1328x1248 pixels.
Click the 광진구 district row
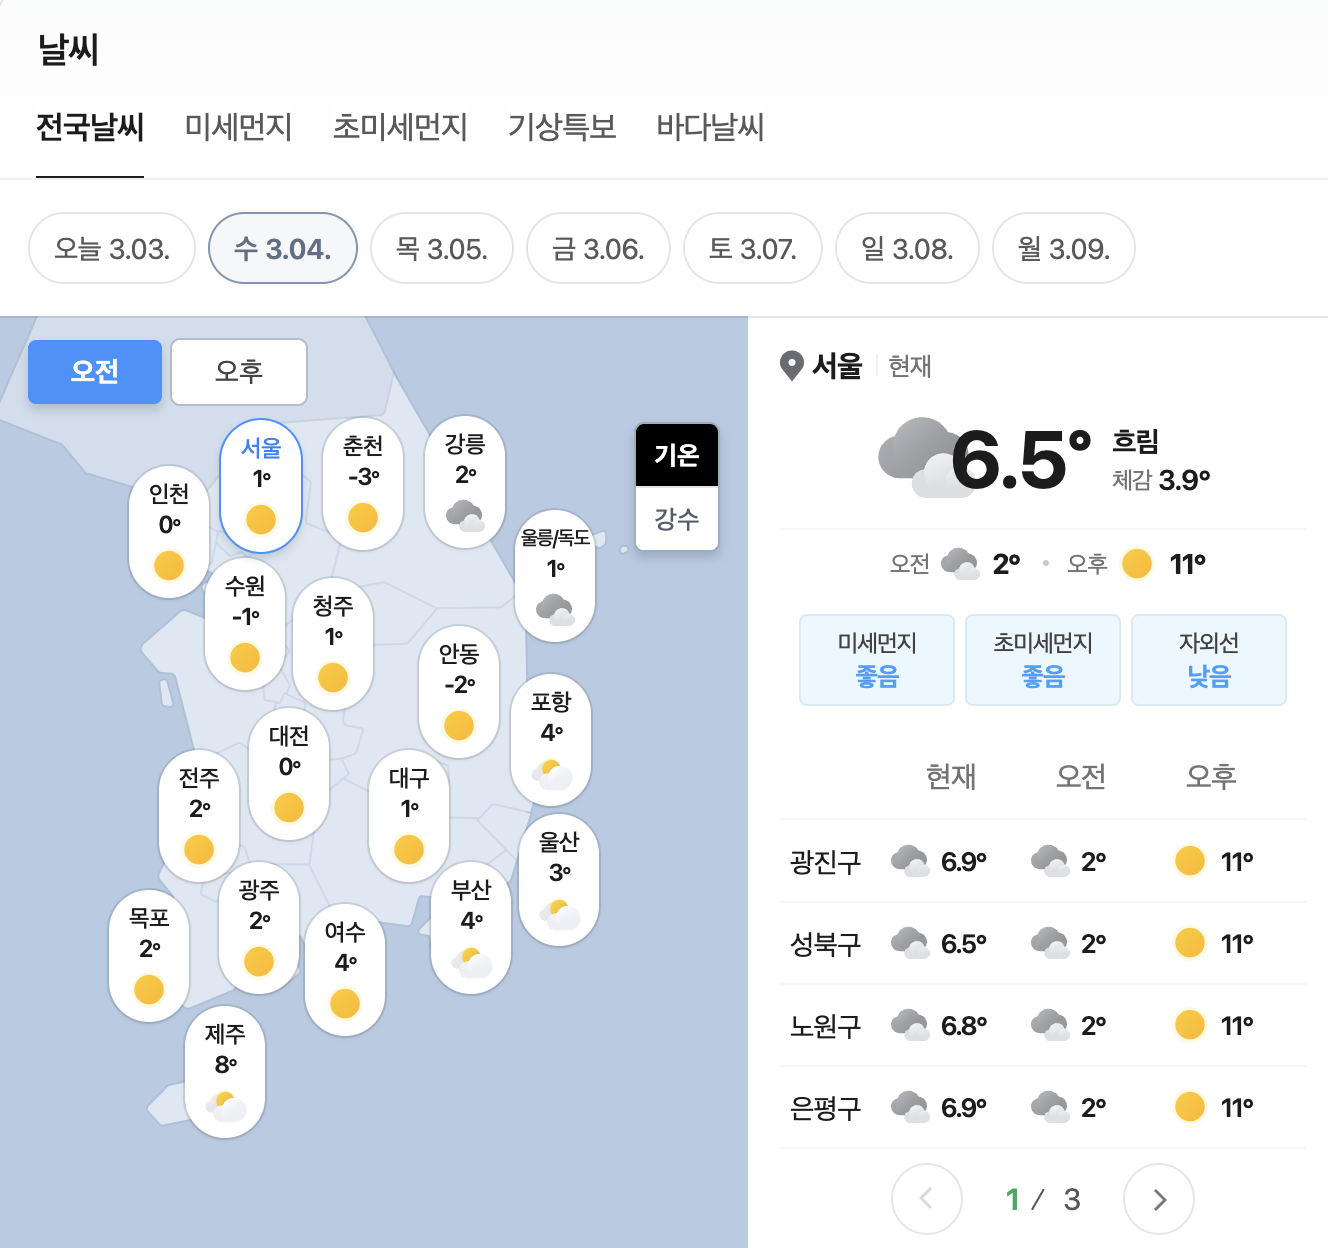(x=1042, y=861)
